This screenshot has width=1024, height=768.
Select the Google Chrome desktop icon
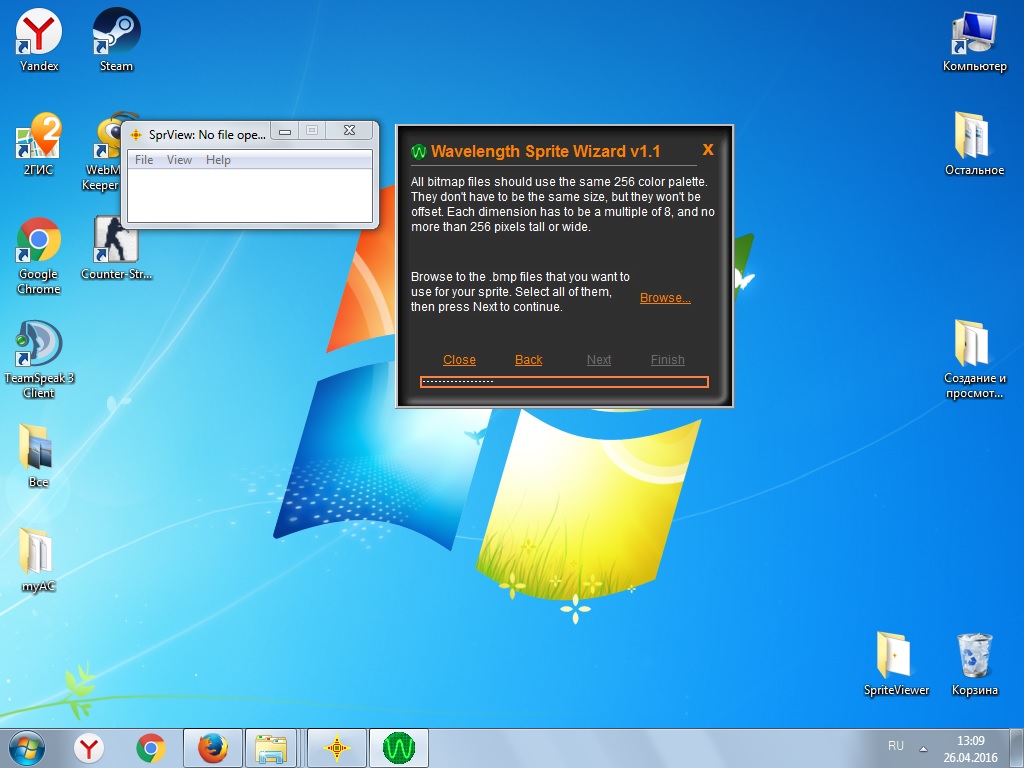coord(39,255)
